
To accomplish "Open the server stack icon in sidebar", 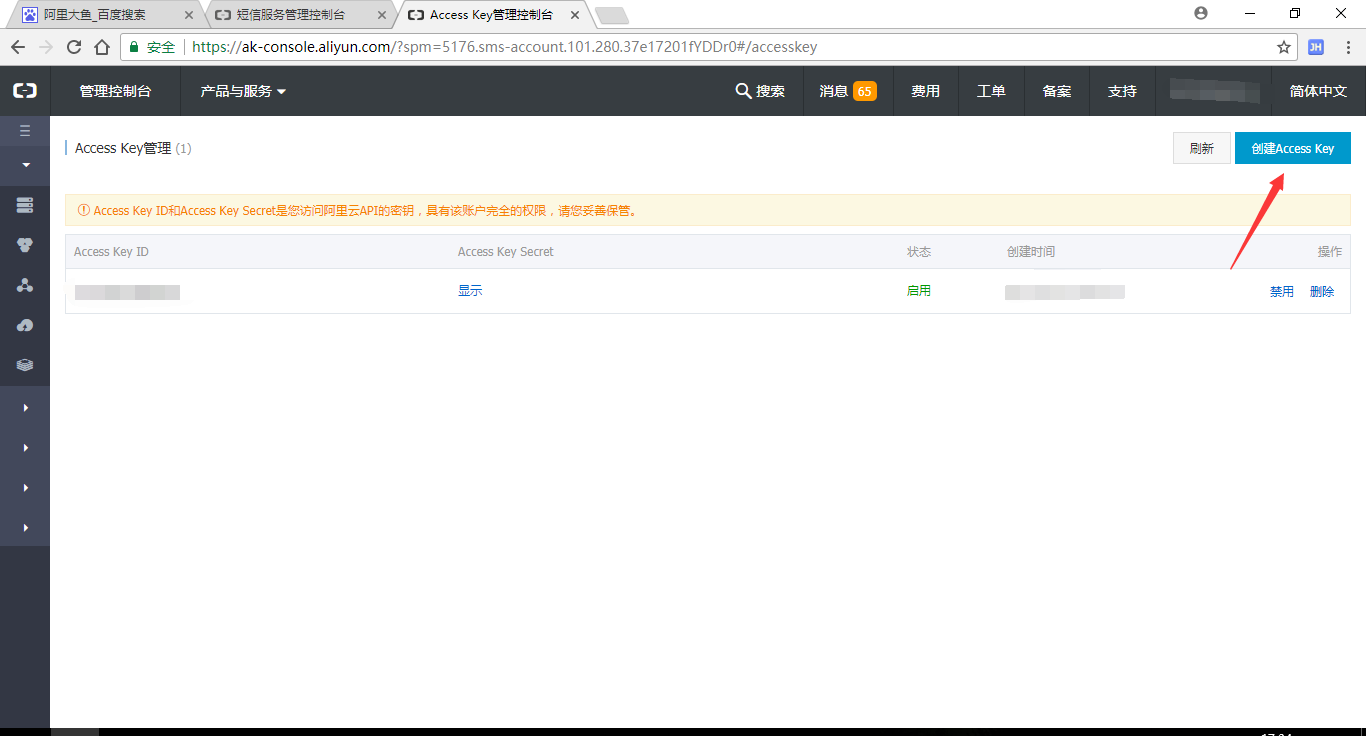I will tap(25, 205).
